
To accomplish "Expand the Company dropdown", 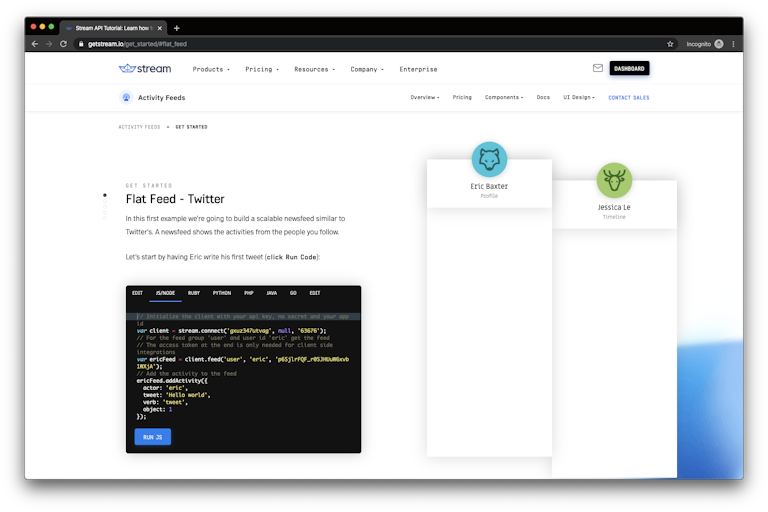I will 367,69.
